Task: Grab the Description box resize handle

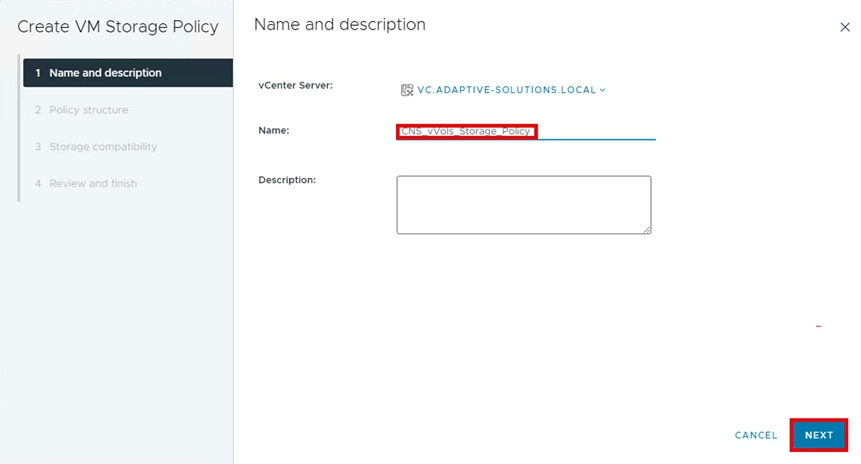Action: coord(646,229)
